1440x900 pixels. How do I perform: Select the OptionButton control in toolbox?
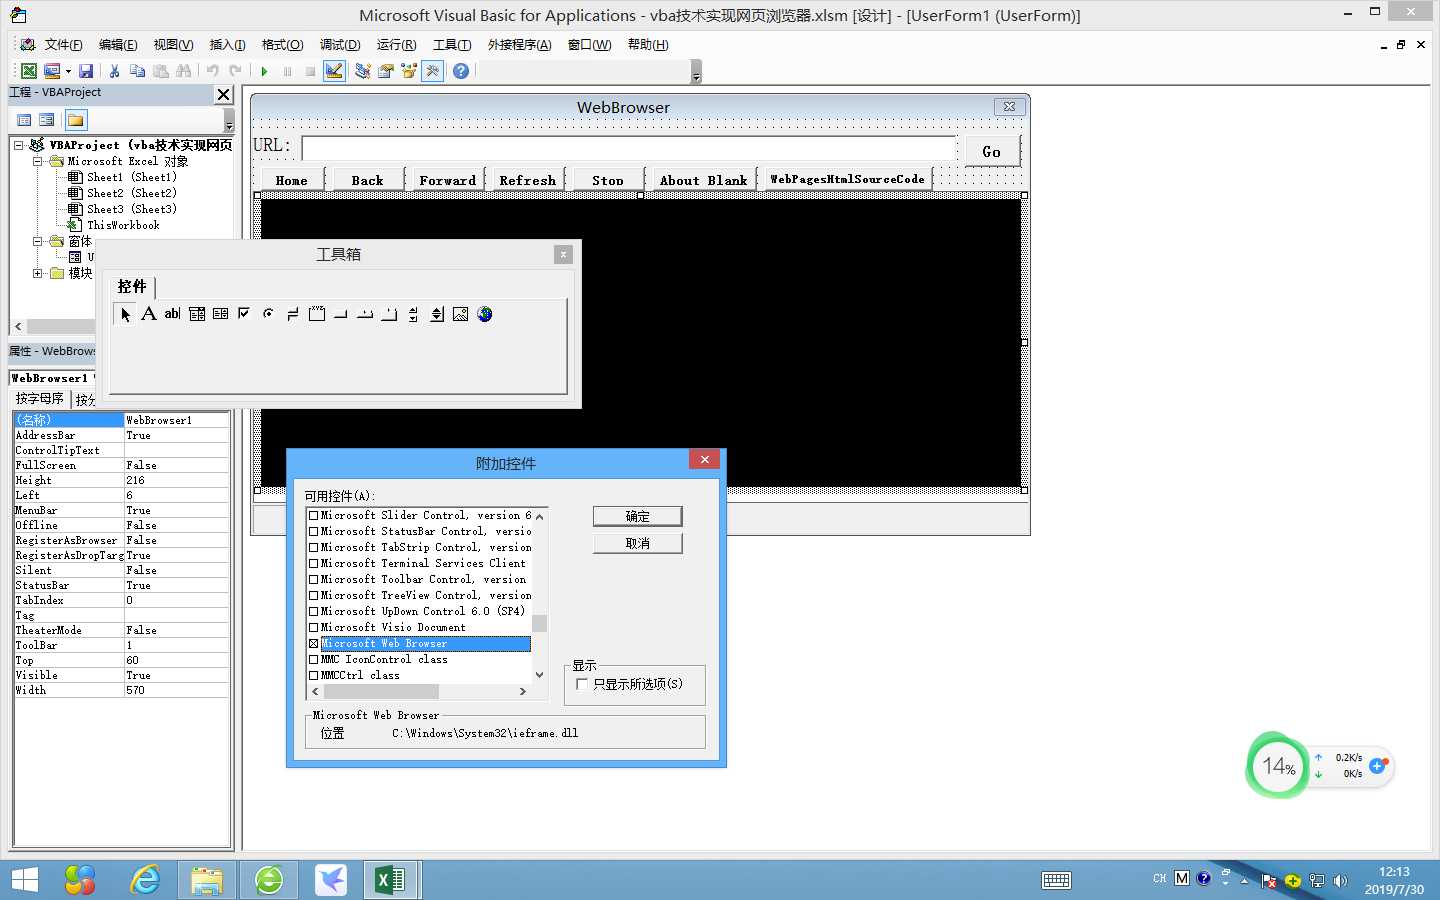click(268, 314)
